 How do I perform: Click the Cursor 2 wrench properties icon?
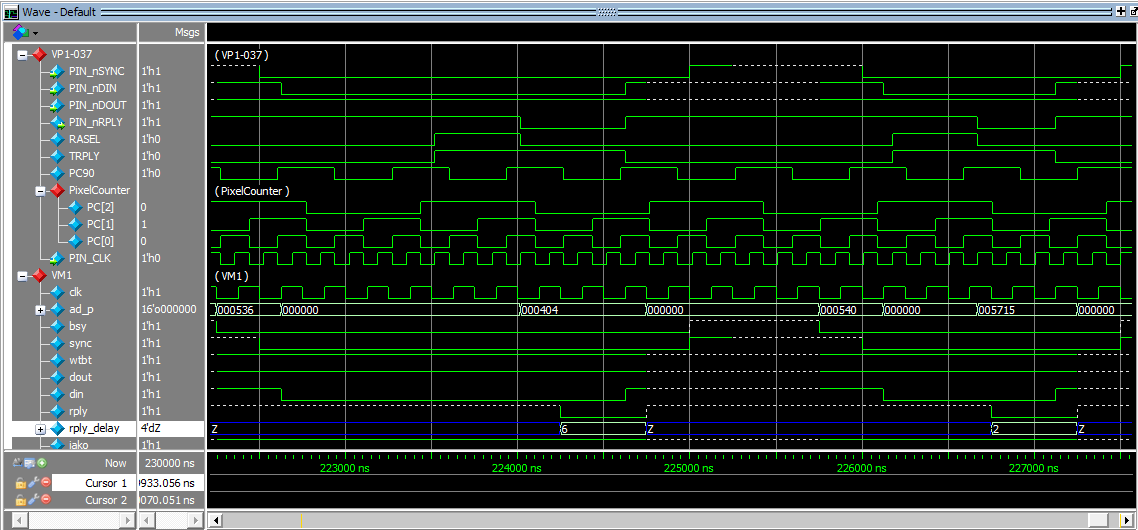[x=33, y=500]
